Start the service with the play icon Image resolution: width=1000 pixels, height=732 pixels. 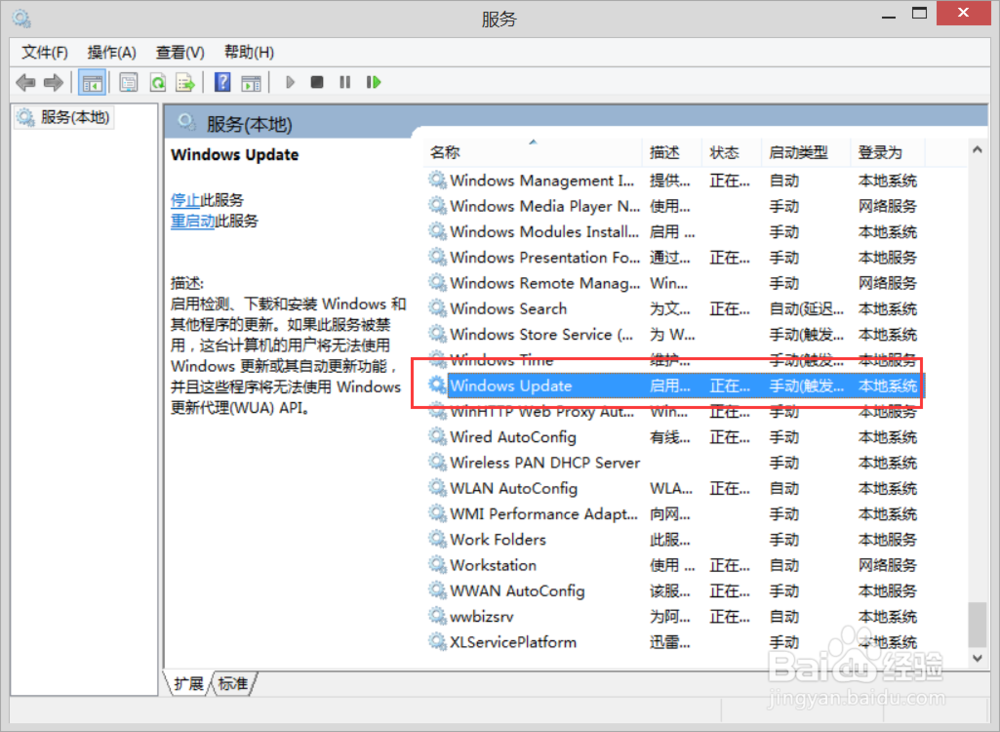[x=290, y=82]
